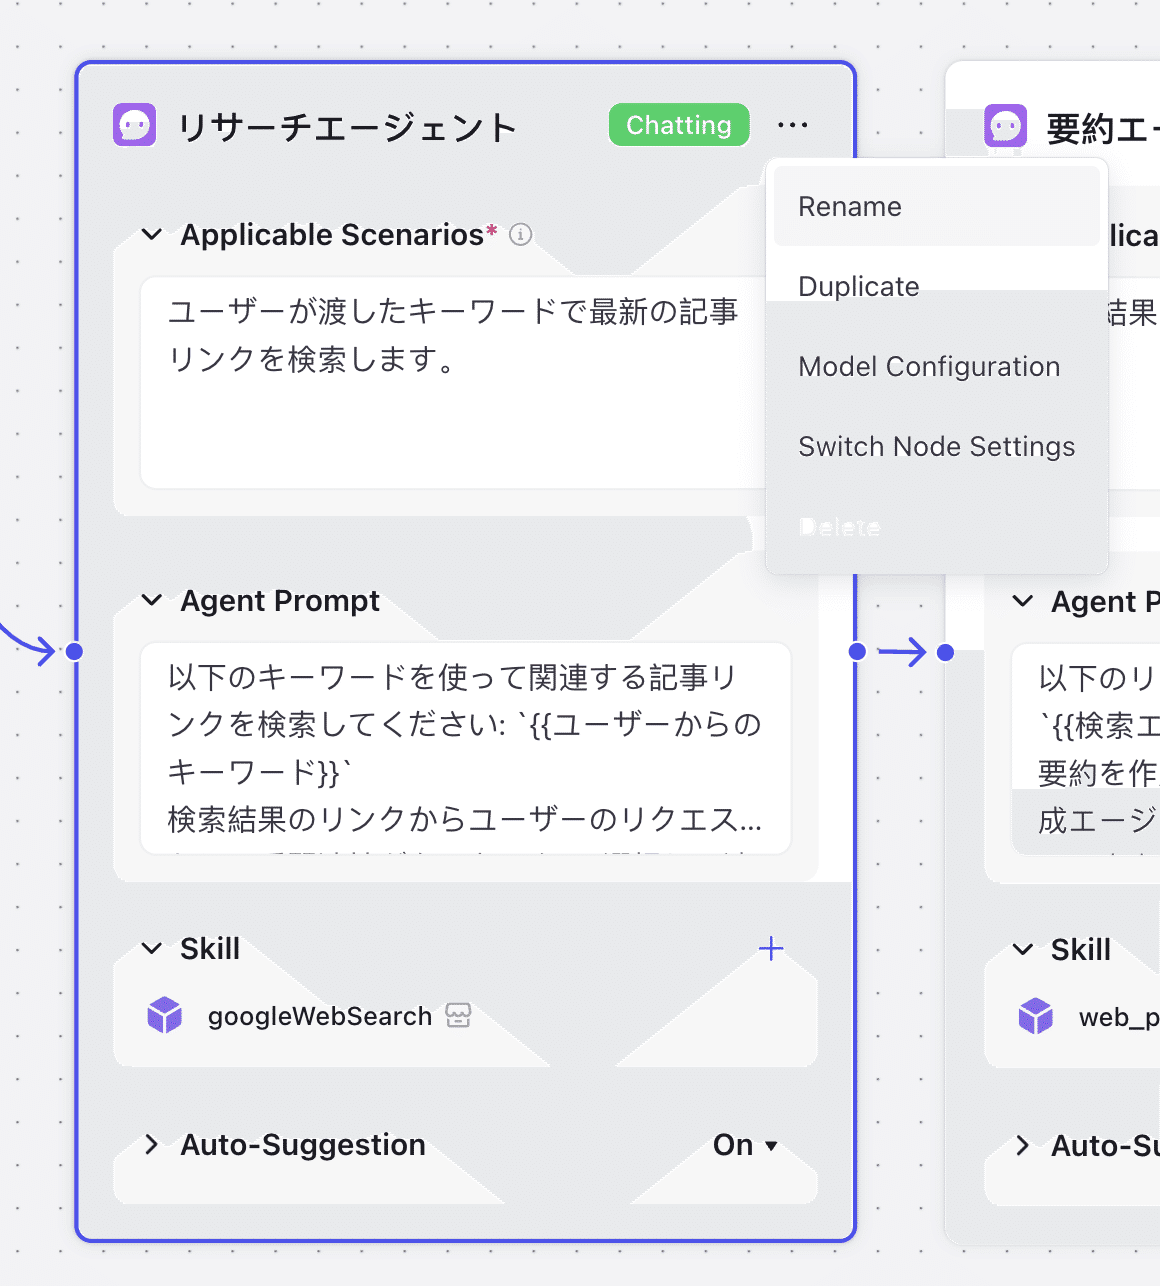Click the Chatting status badge
The width and height of the screenshot is (1160, 1286).
(679, 126)
